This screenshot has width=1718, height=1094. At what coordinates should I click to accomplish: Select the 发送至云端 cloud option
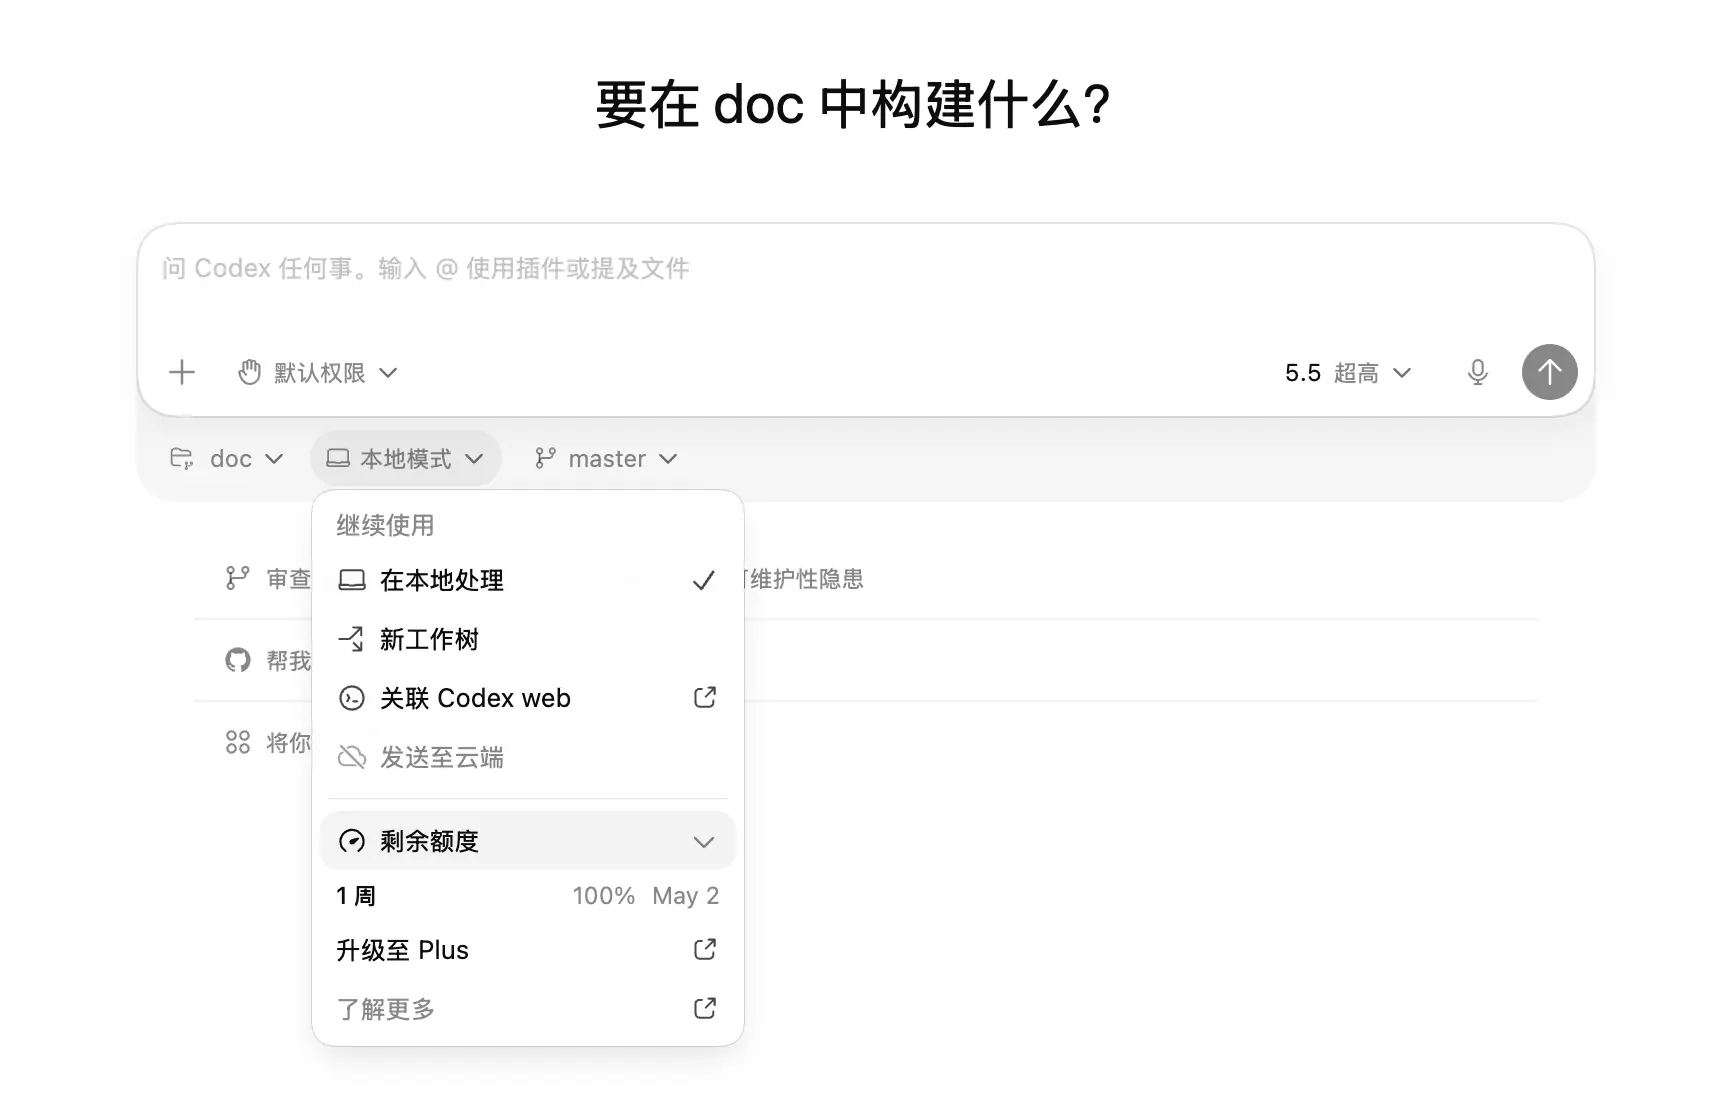(441, 757)
